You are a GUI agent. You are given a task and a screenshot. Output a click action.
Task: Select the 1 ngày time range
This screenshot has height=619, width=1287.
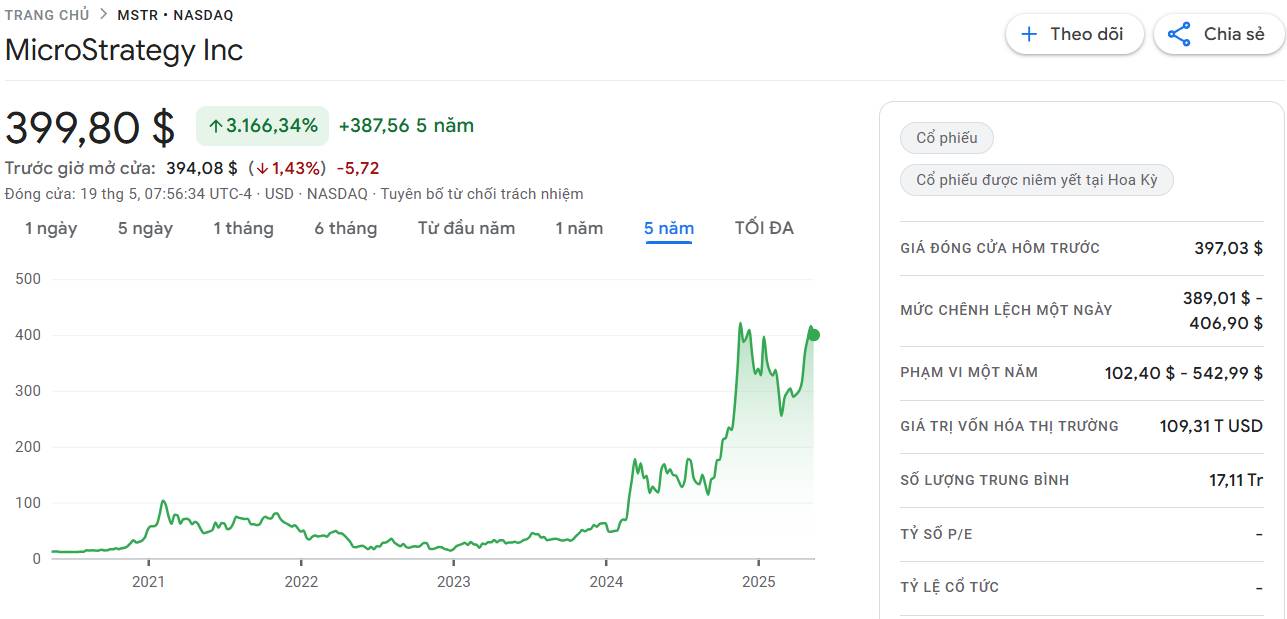[x=51, y=228]
